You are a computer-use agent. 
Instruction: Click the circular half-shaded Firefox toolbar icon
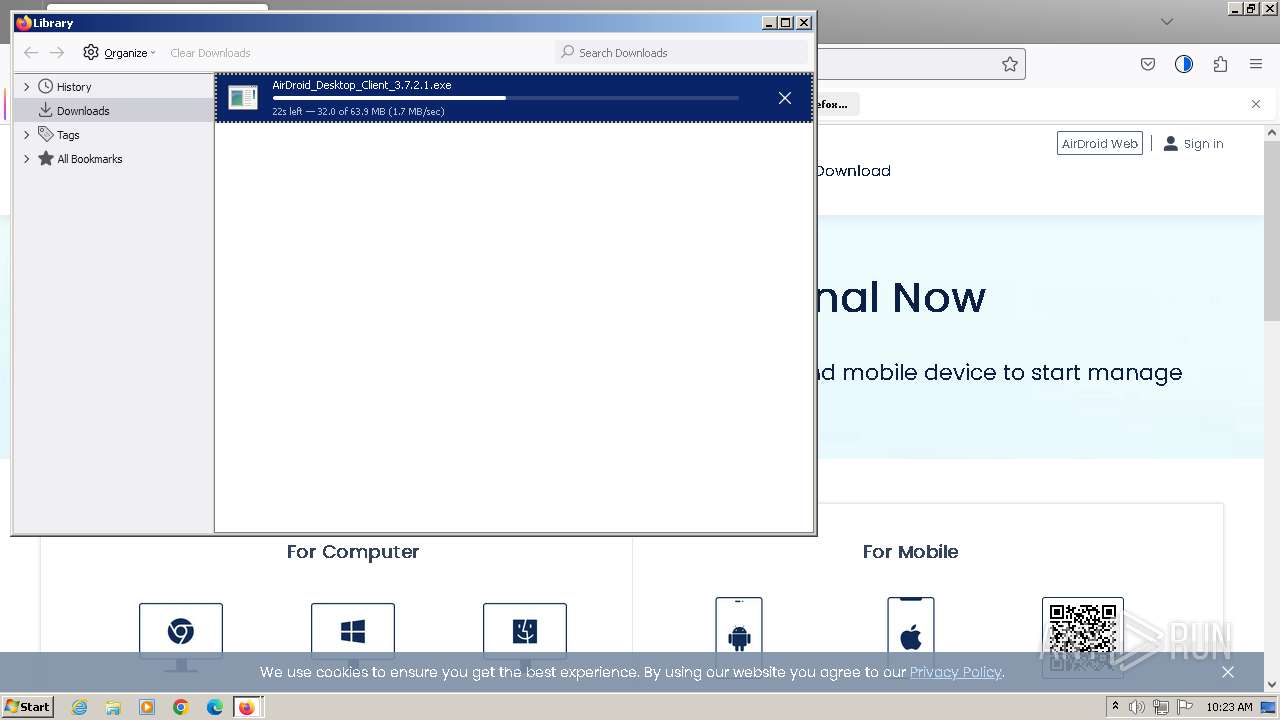click(1184, 64)
